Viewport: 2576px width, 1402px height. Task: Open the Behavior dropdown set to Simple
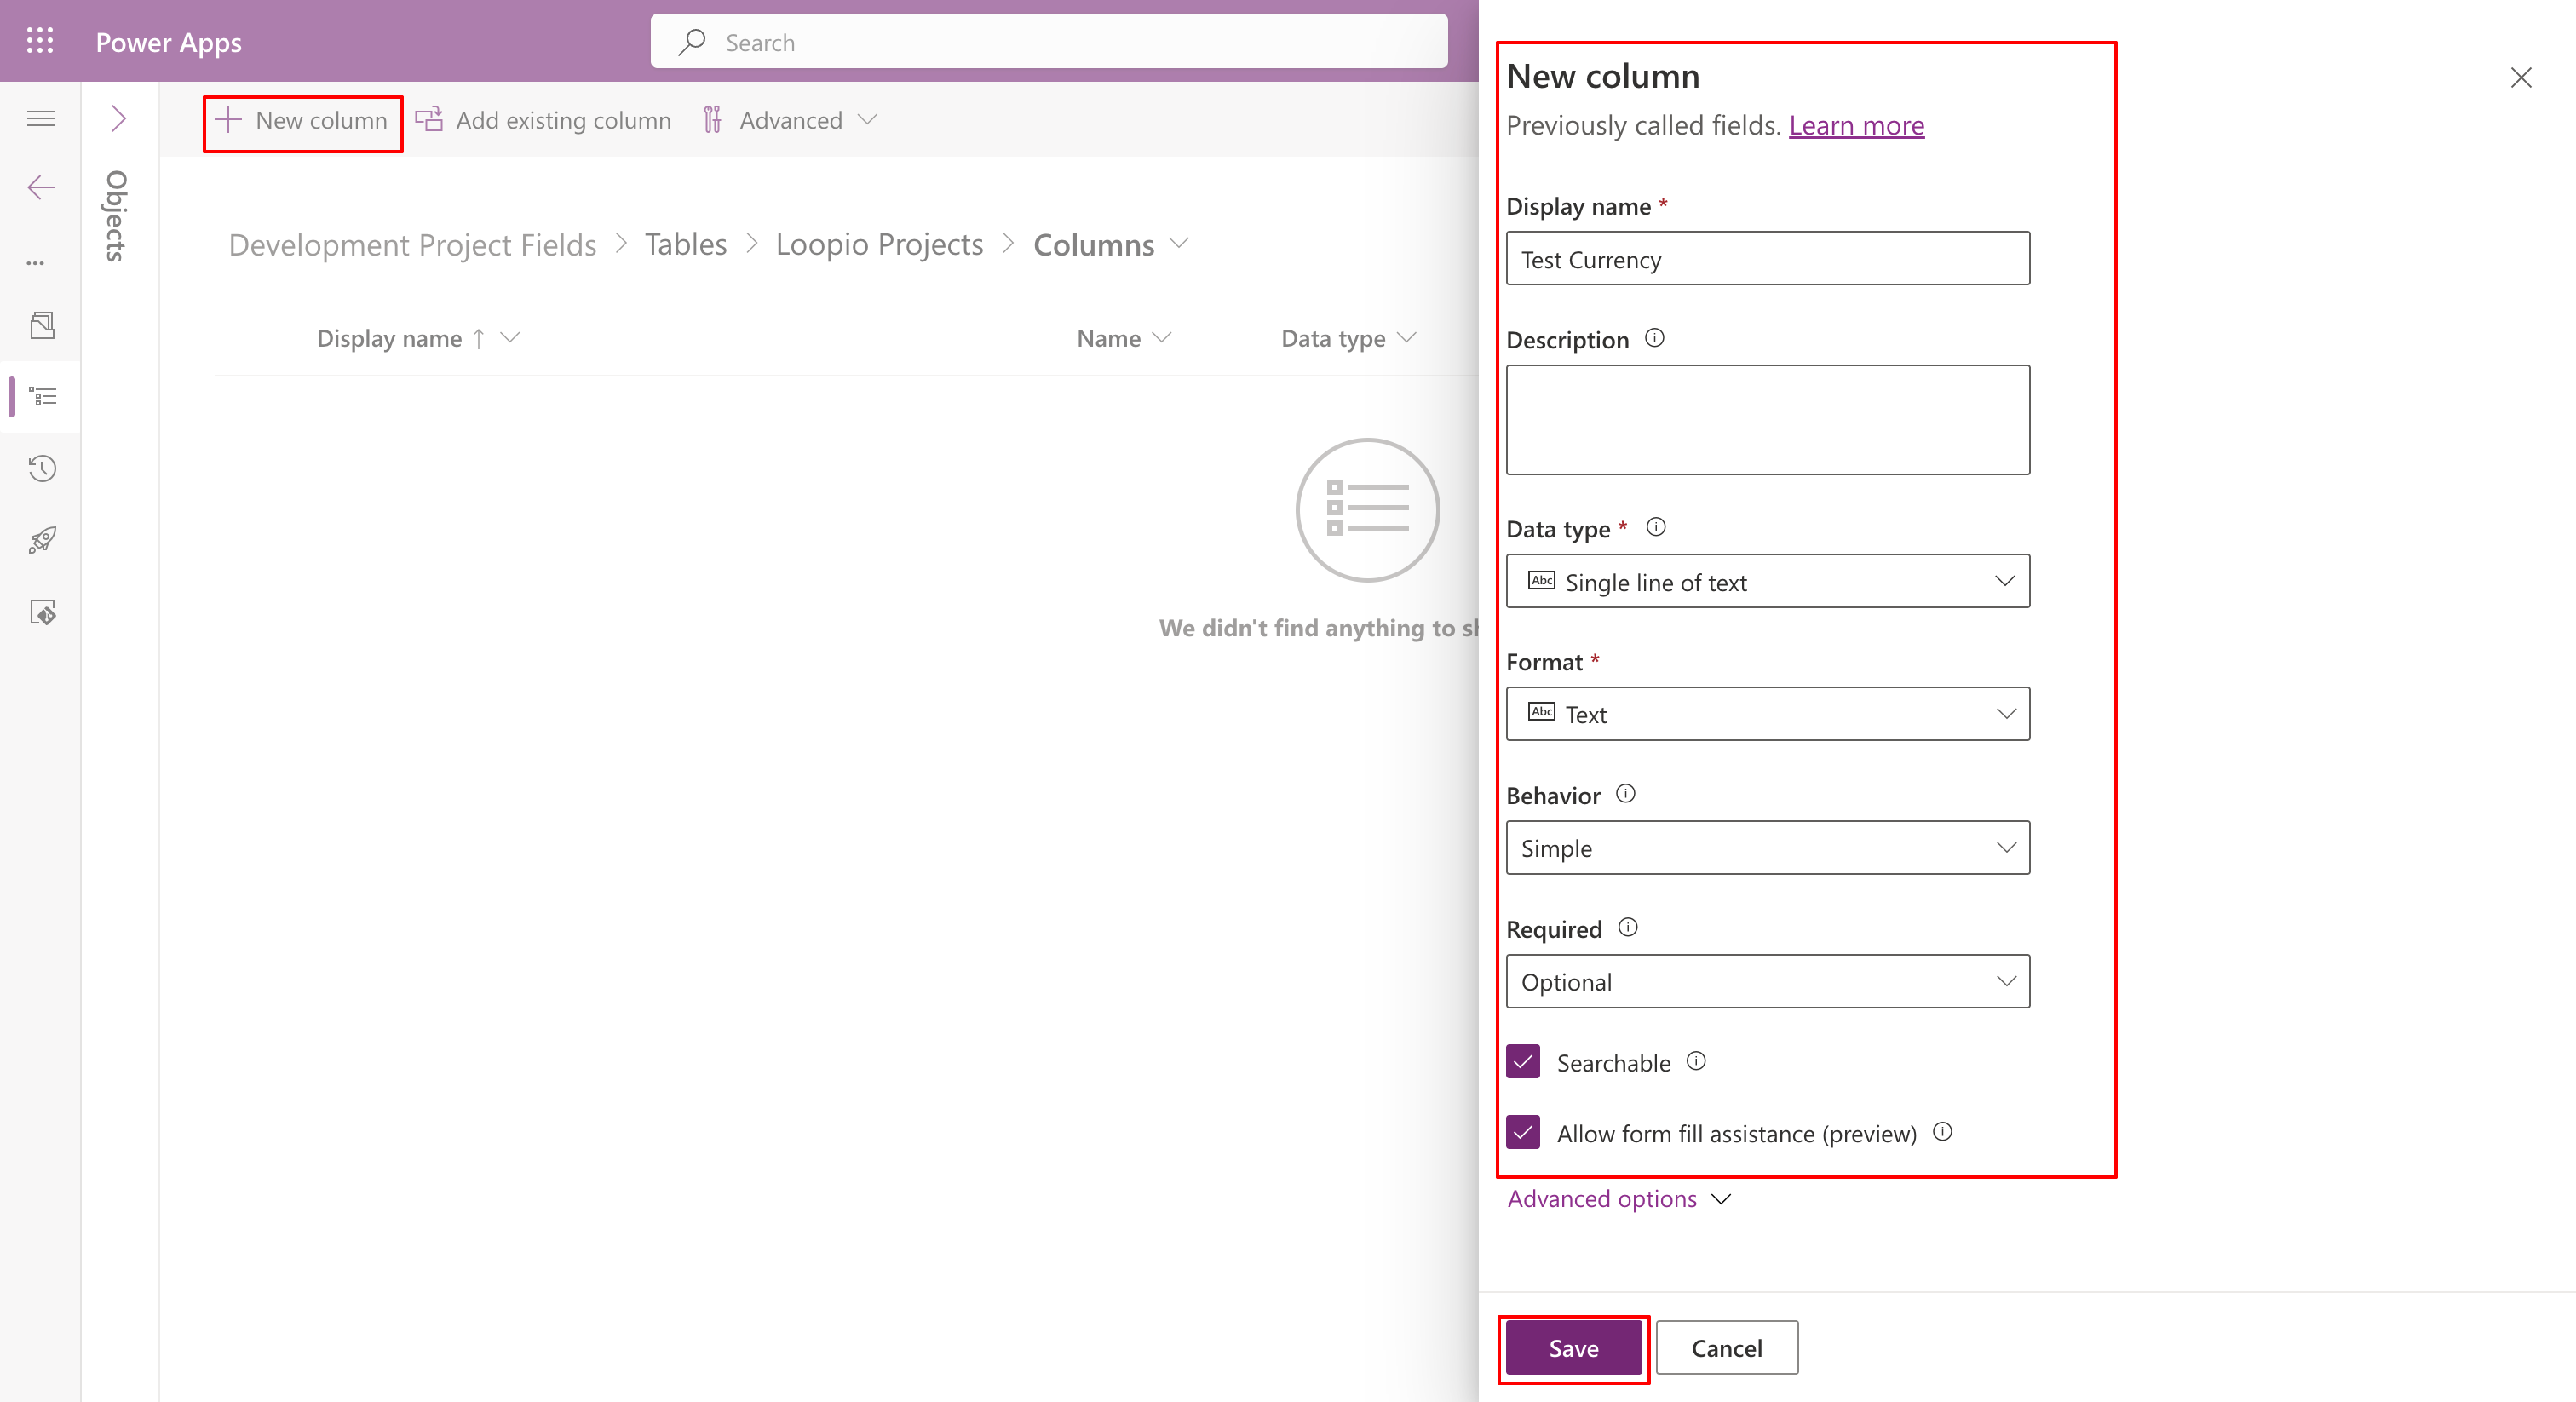click(1768, 848)
